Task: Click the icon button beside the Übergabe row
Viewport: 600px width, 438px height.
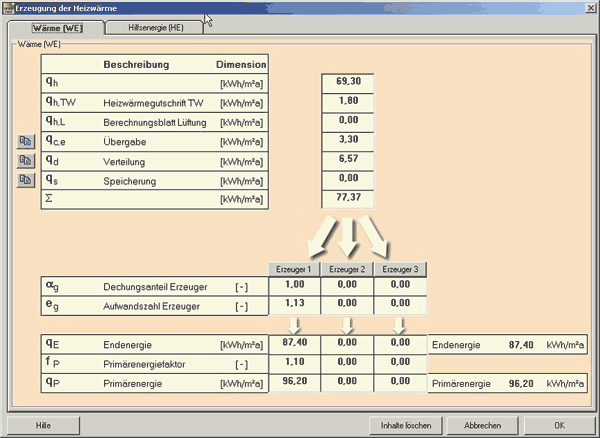Action: point(26,142)
